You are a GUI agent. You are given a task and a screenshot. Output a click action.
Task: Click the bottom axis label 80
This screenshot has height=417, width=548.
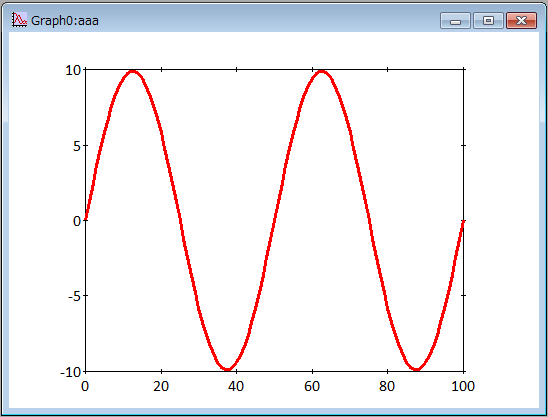387,386
